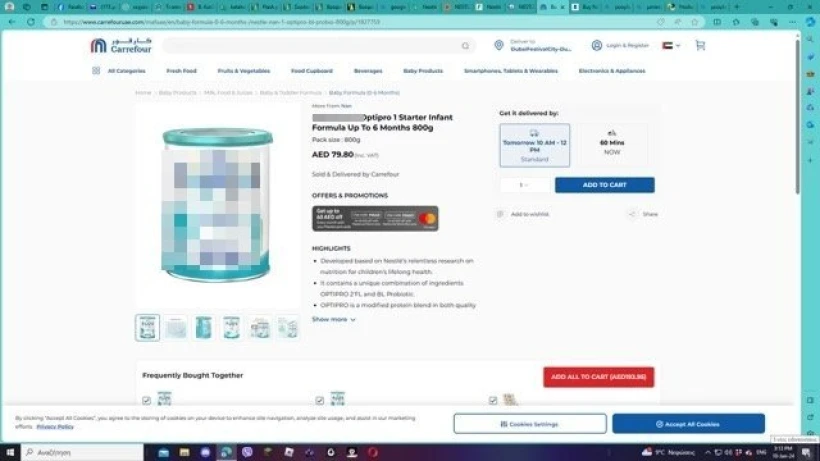Viewport: 820px width, 461px height.
Task: Open the shopping cart icon
Action: [x=699, y=45]
